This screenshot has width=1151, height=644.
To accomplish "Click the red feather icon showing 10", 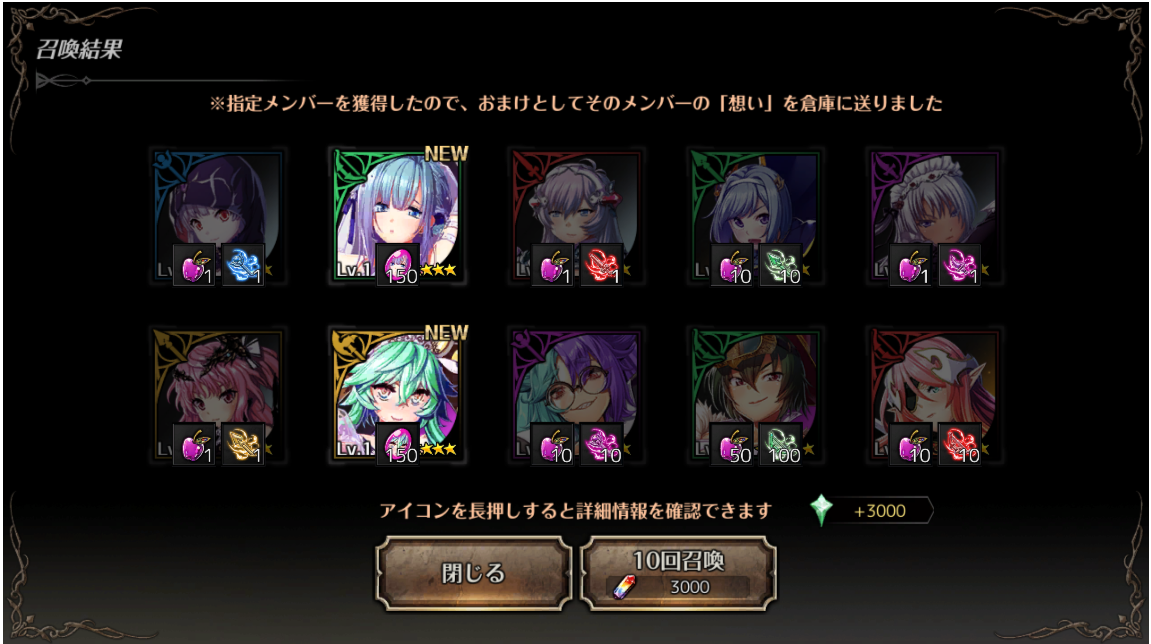I will pyautogui.click(x=959, y=444).
